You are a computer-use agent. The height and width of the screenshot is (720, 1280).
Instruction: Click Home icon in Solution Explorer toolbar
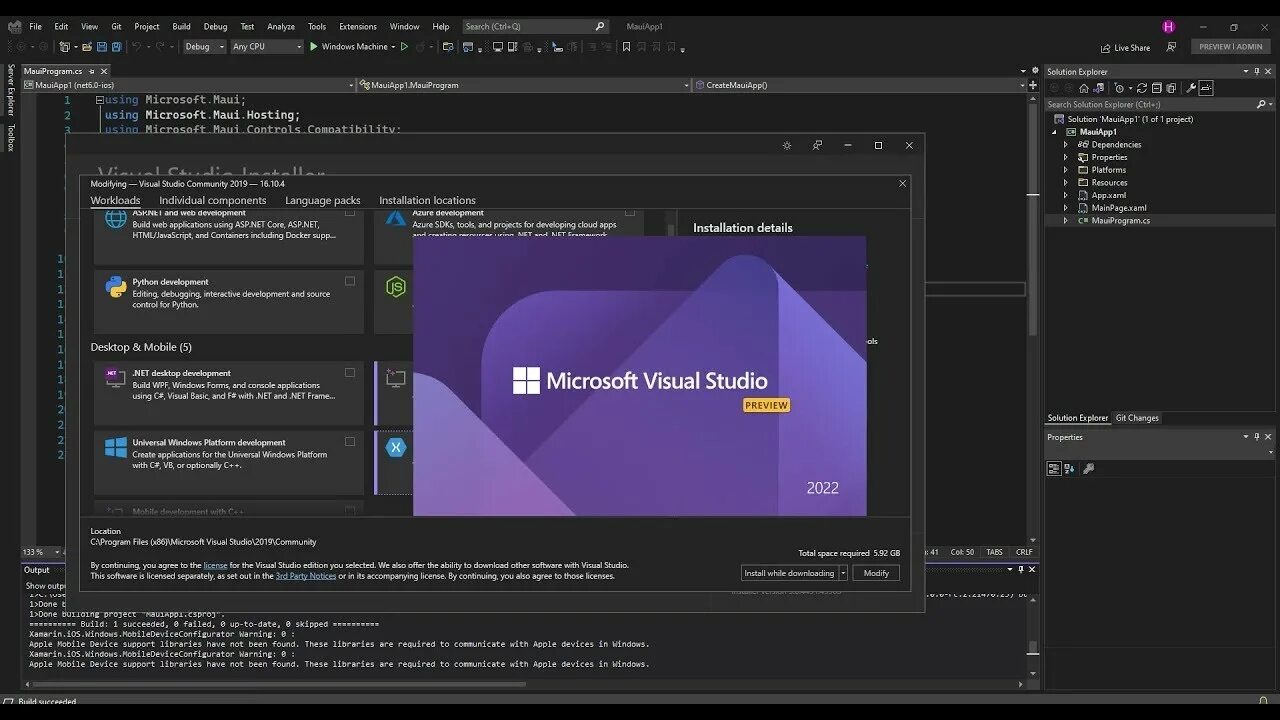point(1084,88)
